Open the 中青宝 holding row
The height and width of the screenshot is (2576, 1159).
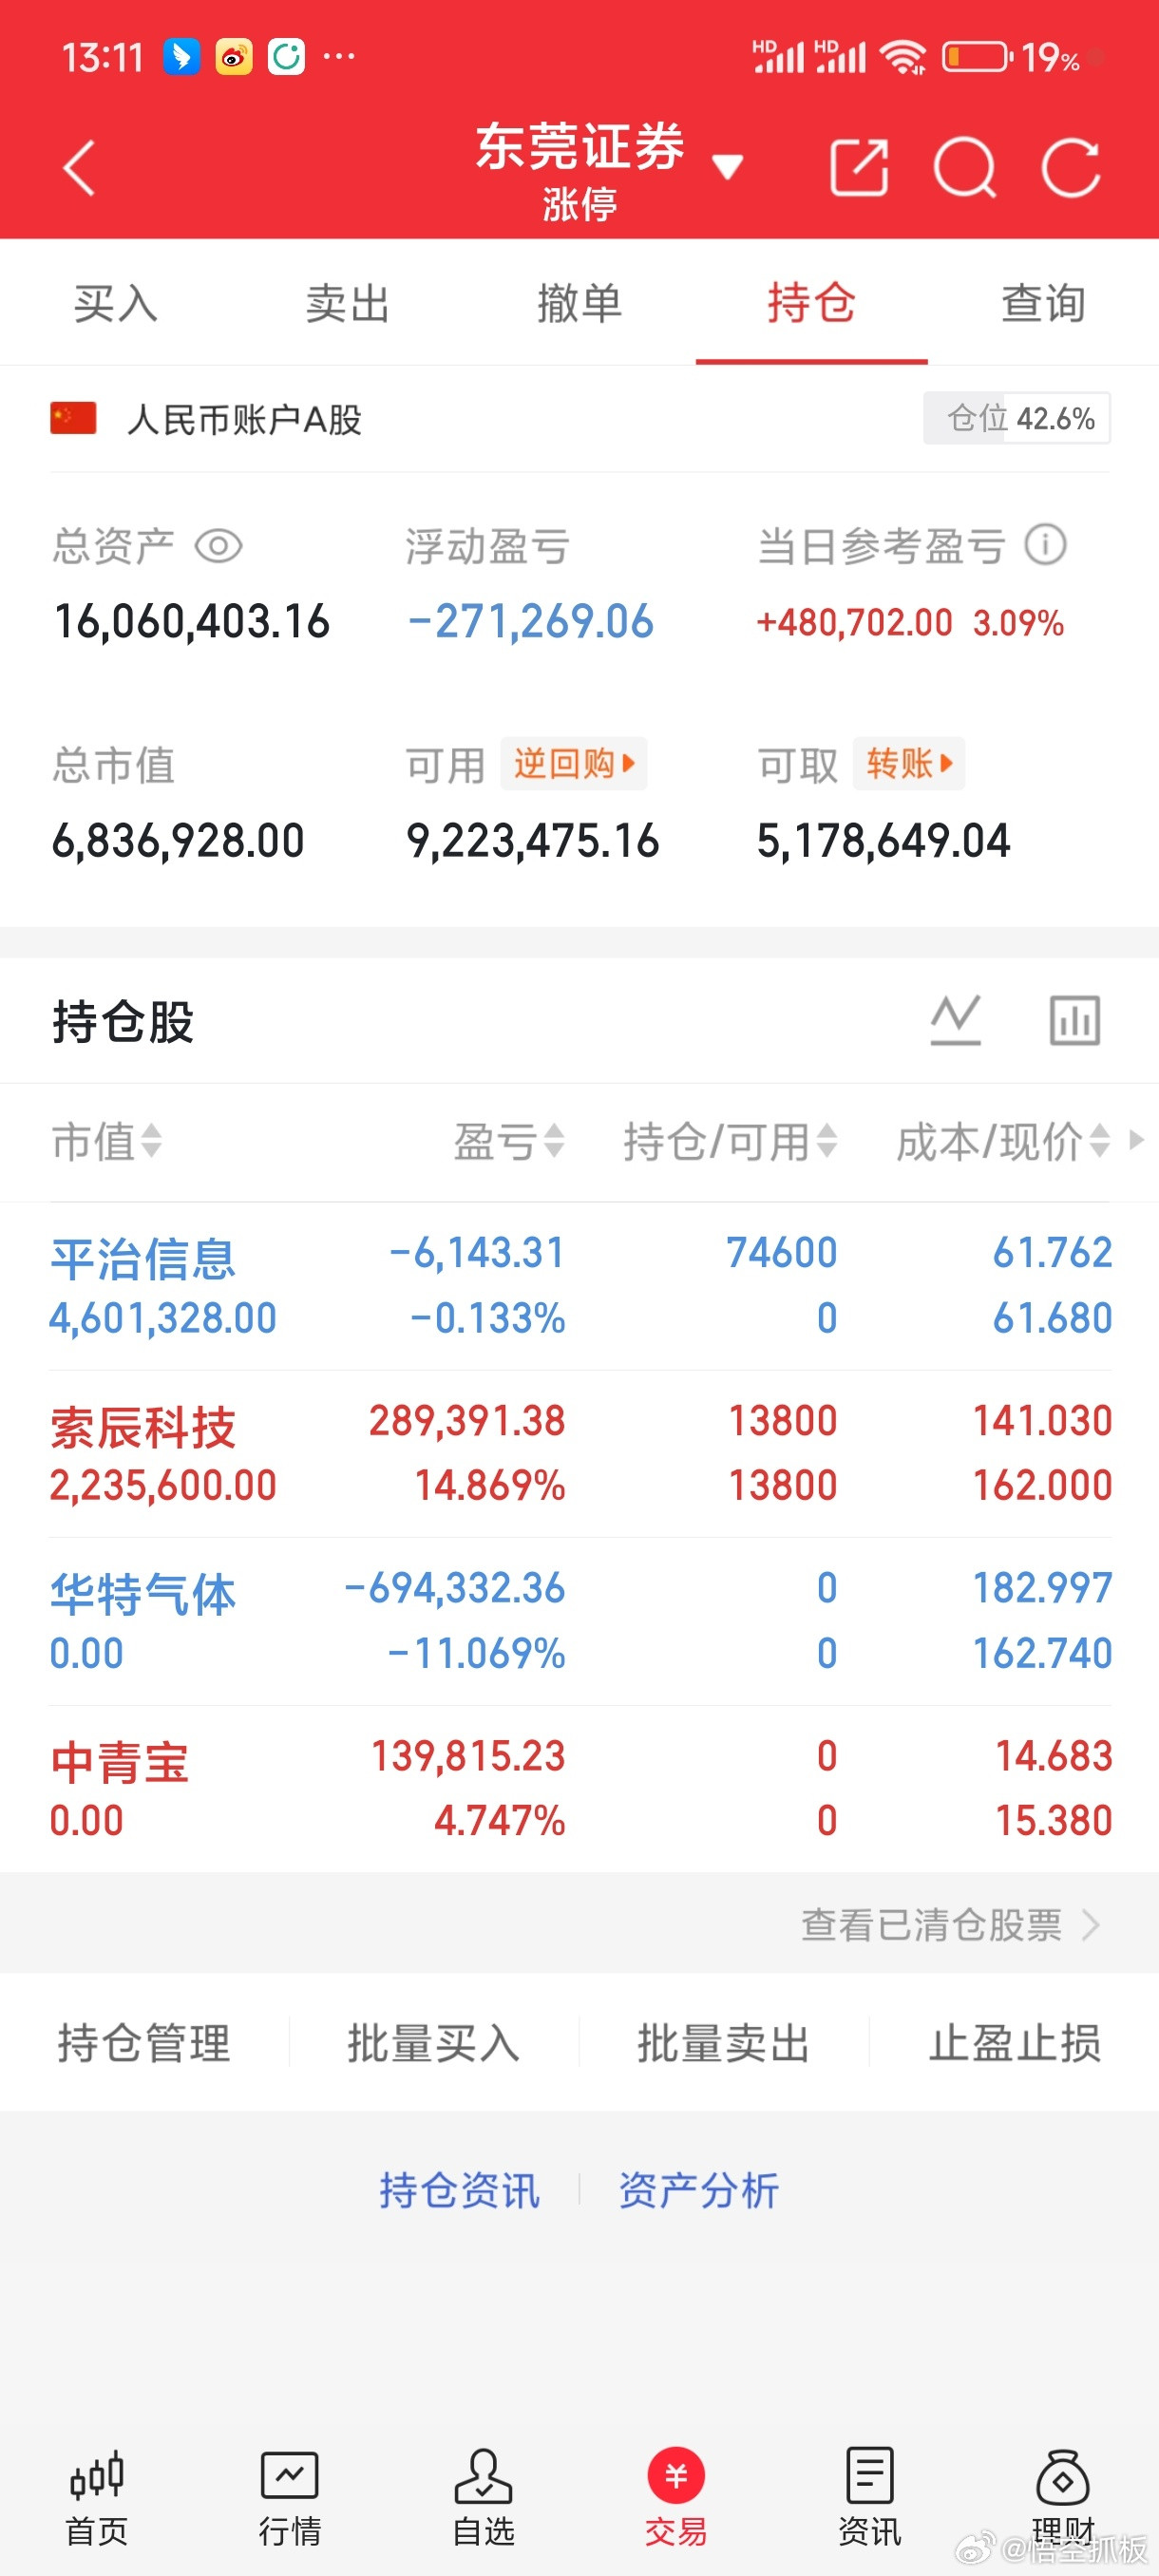click(580, 1788)
